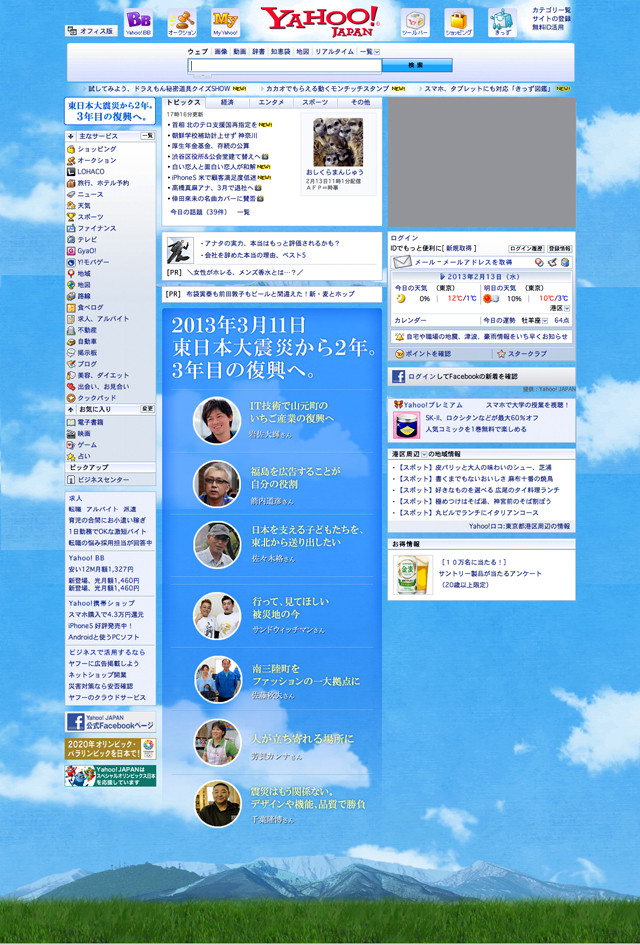The width and height of the screenshot is (640, 945).
Task: Click the クックパッド icon in sidebar
Action: (71, 398)
